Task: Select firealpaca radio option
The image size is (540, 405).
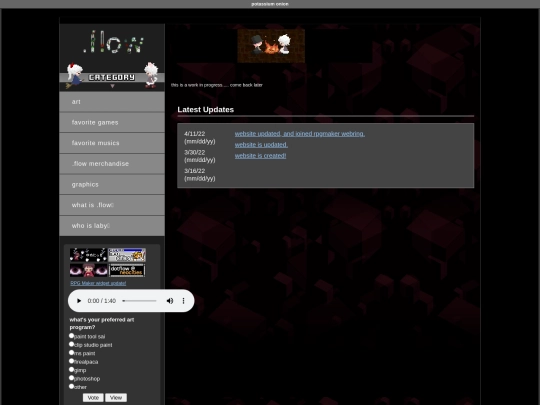Action: point(72,361)
